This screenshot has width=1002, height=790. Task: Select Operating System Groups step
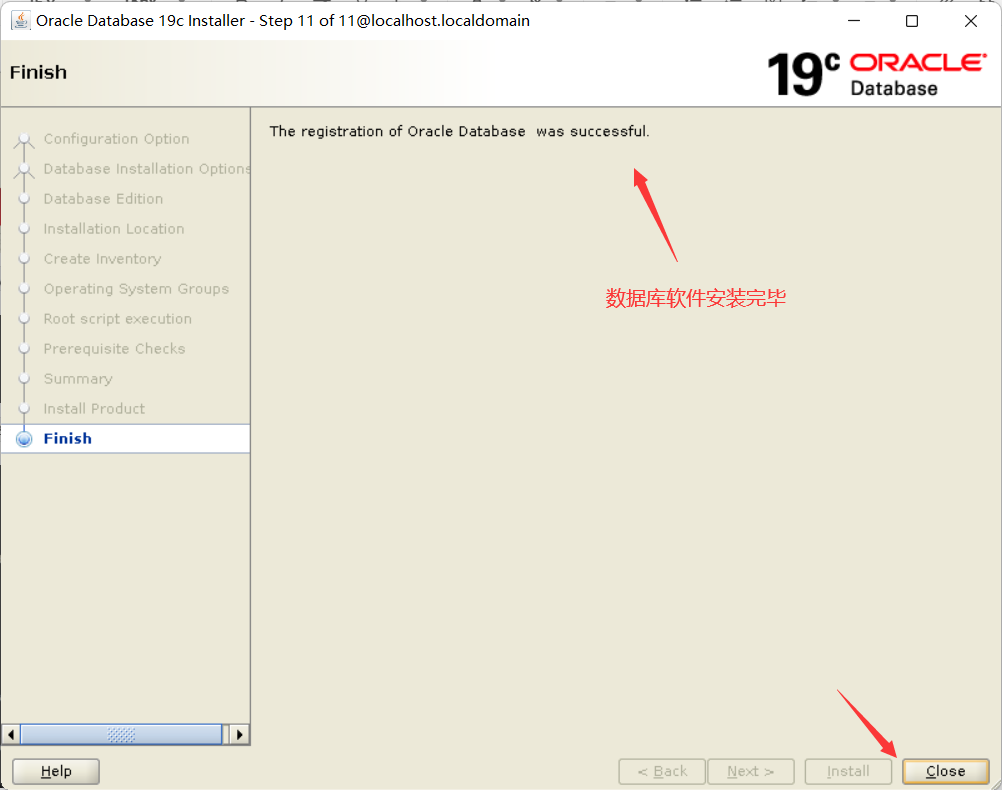(136, 289)
